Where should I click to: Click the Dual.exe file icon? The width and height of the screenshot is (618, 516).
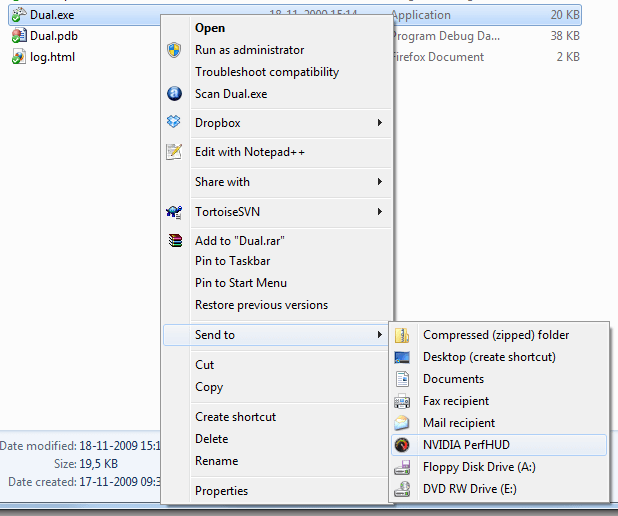point(18,15)
